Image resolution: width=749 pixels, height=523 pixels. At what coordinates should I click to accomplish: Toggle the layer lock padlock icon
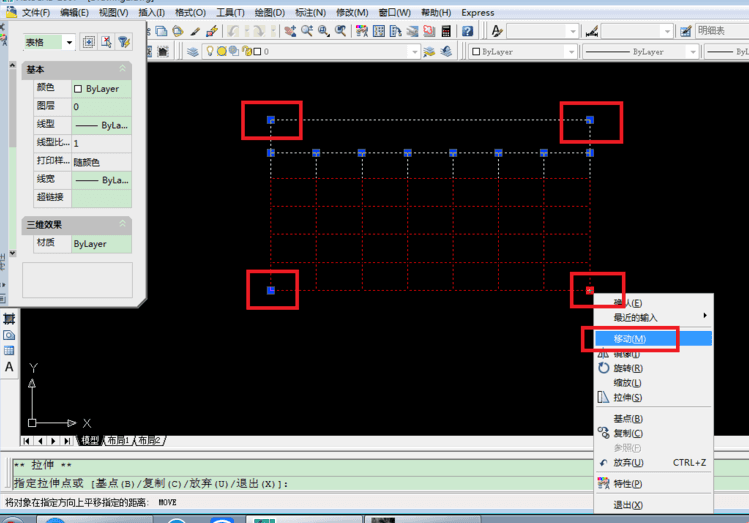(246, 51)
